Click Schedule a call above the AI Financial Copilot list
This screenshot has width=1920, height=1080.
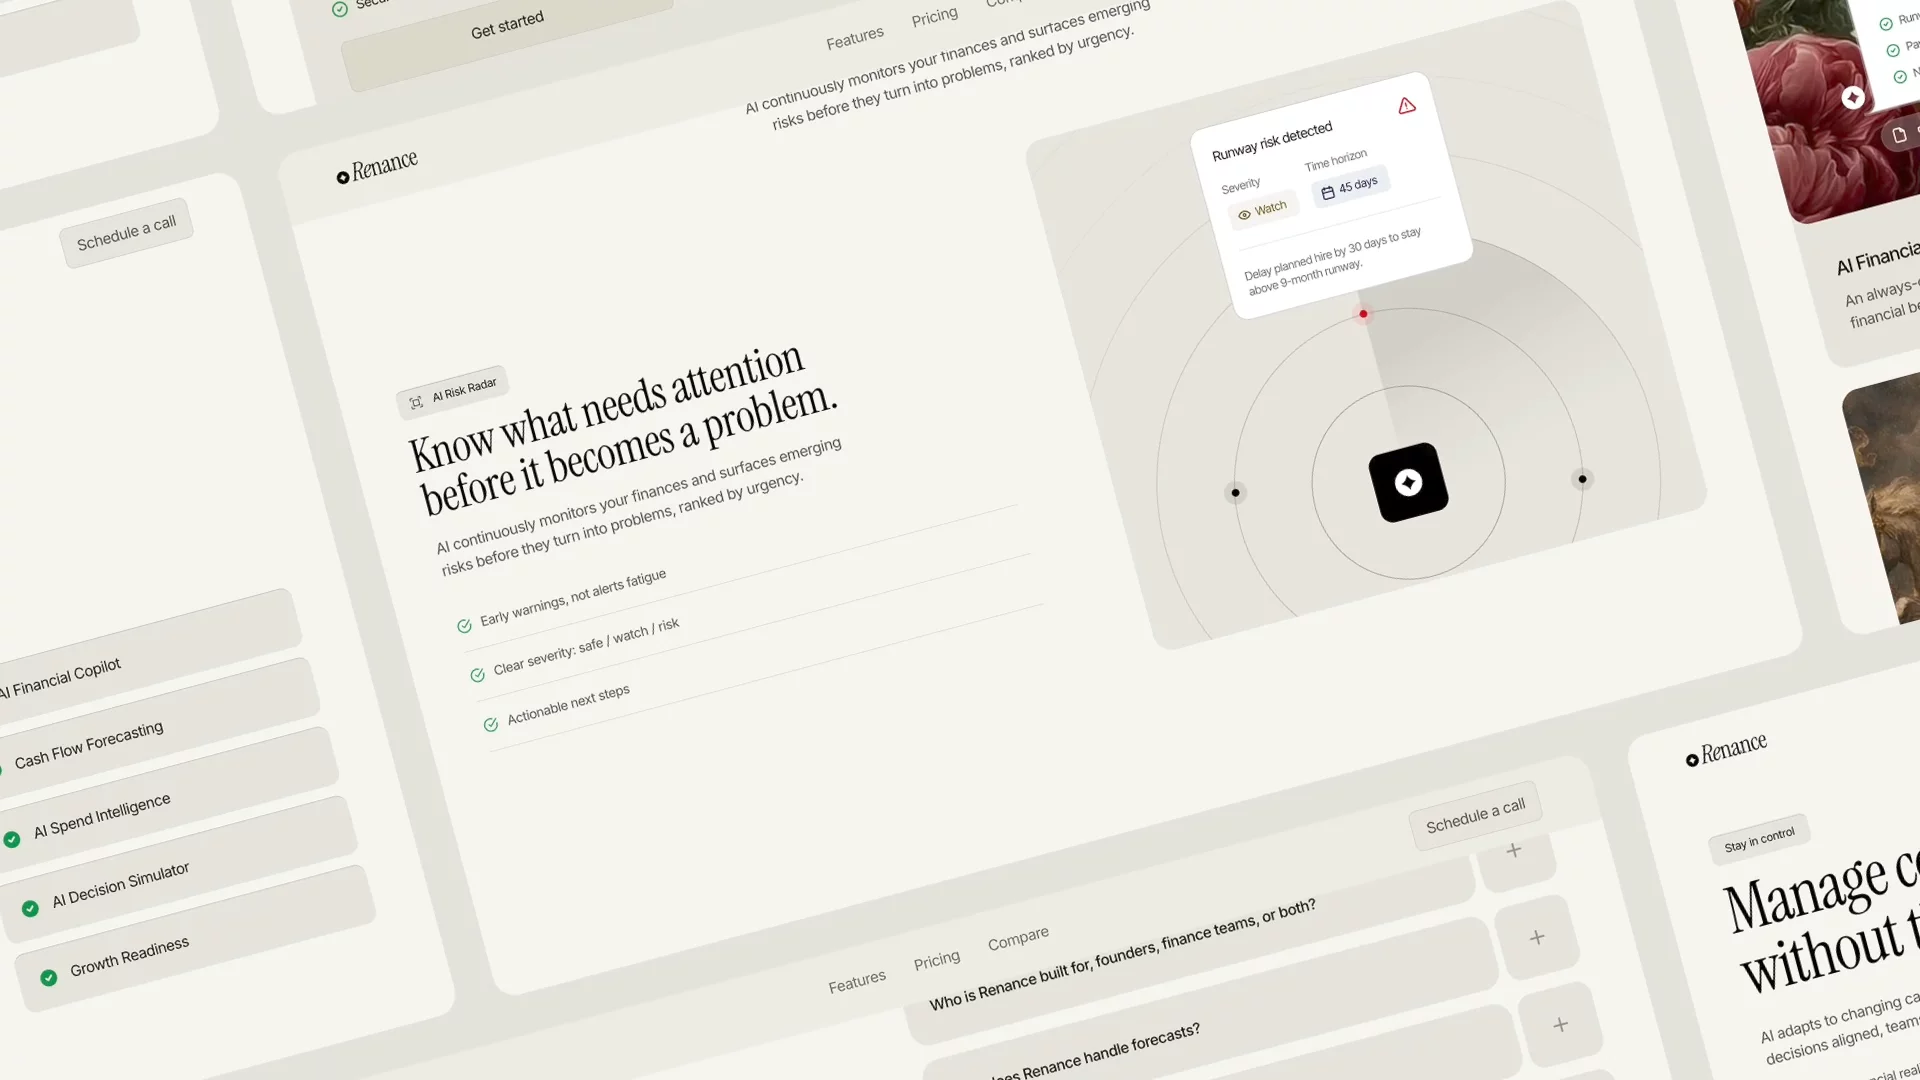126,233
